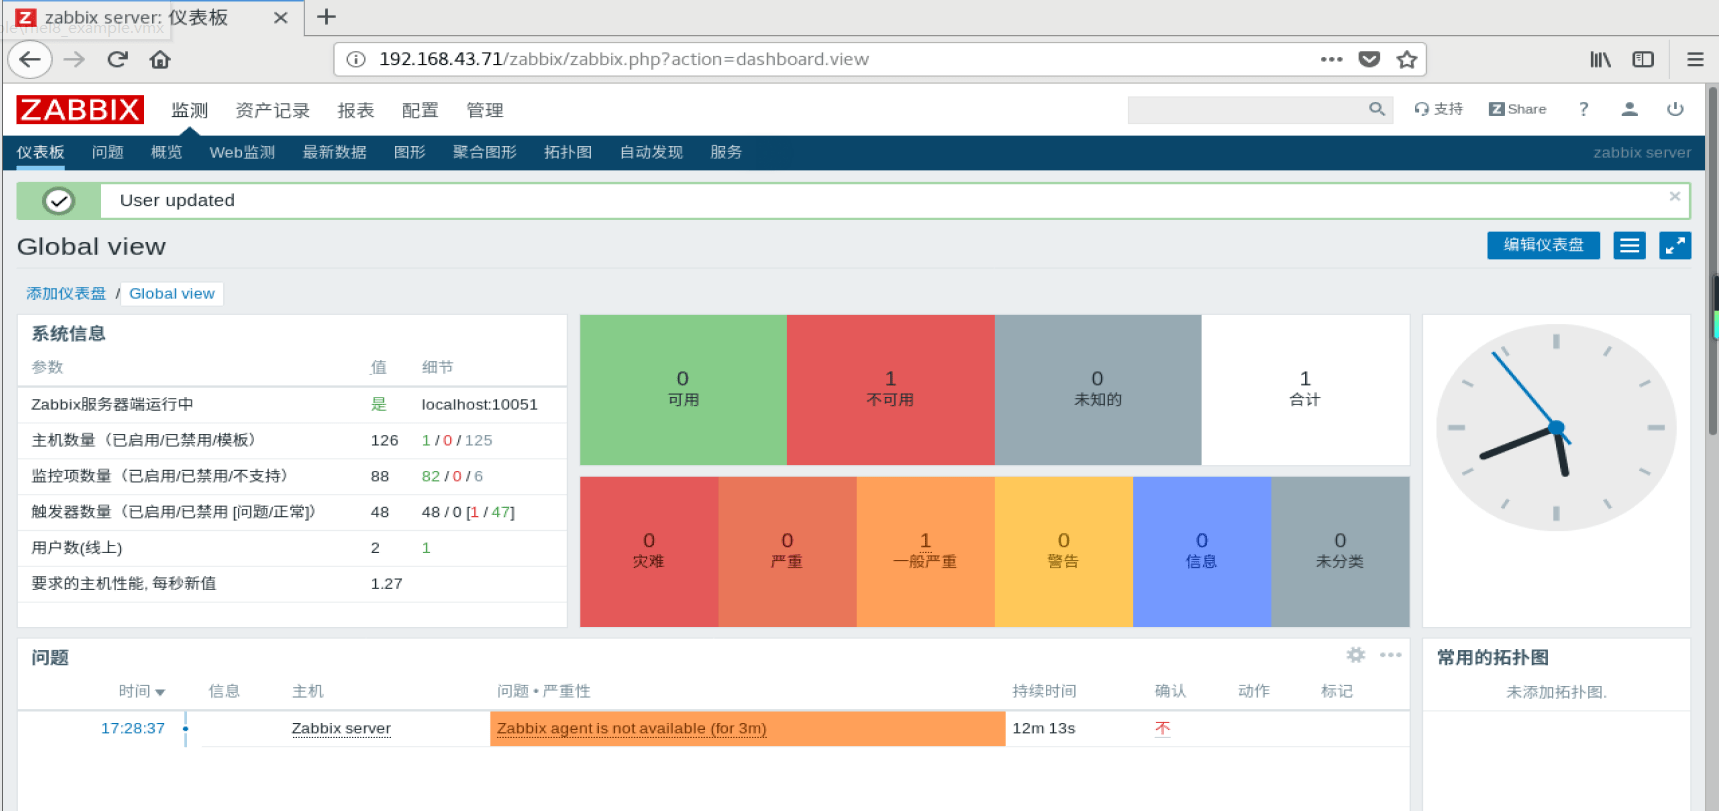Select the 自动发现 submenu tab
The height and width of the screenshot is (811, 1719).
pyautogui.click(x=651, y=152)
